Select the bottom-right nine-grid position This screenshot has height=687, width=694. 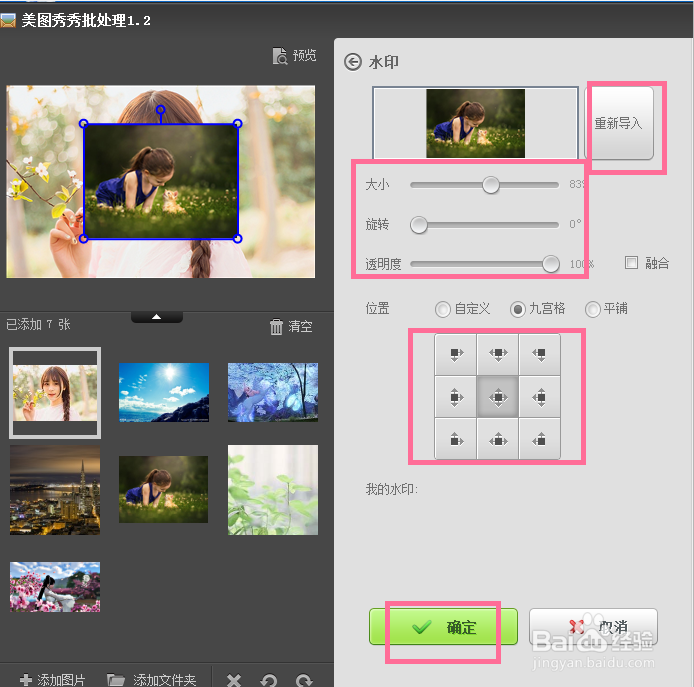(x=540, y=439)
